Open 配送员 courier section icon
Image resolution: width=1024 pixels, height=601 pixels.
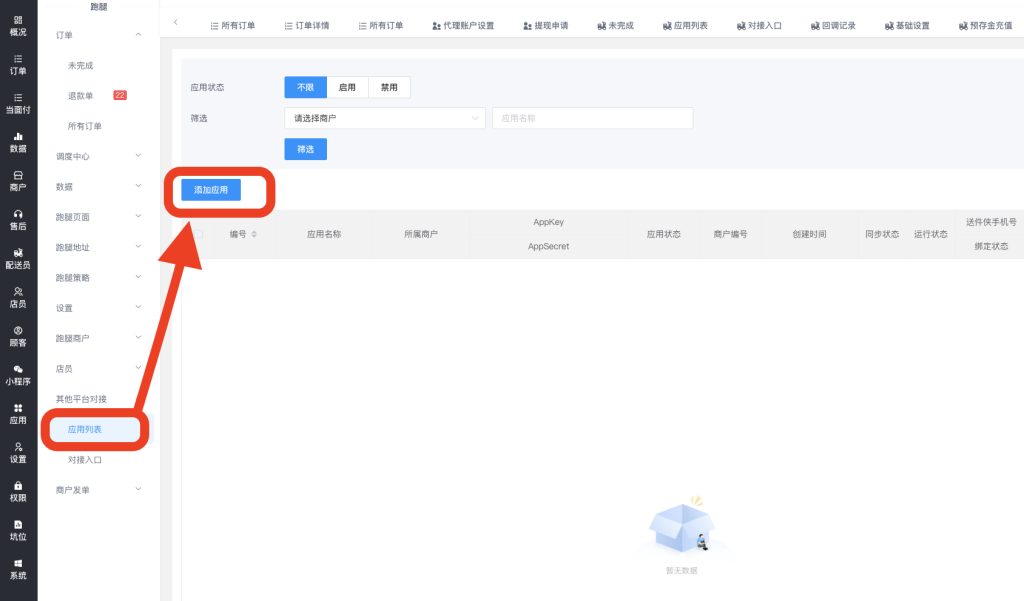(18, 258)
